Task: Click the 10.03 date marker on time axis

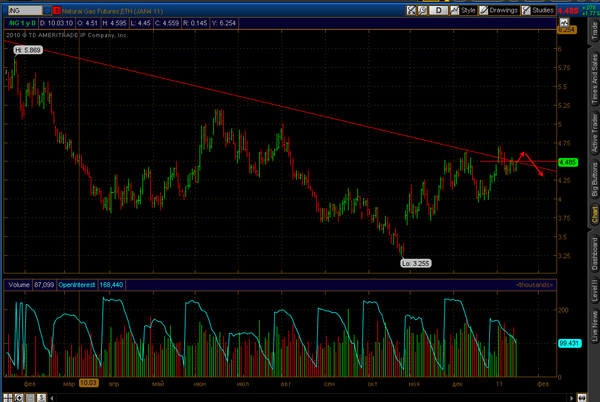Action: pos(88,382)
